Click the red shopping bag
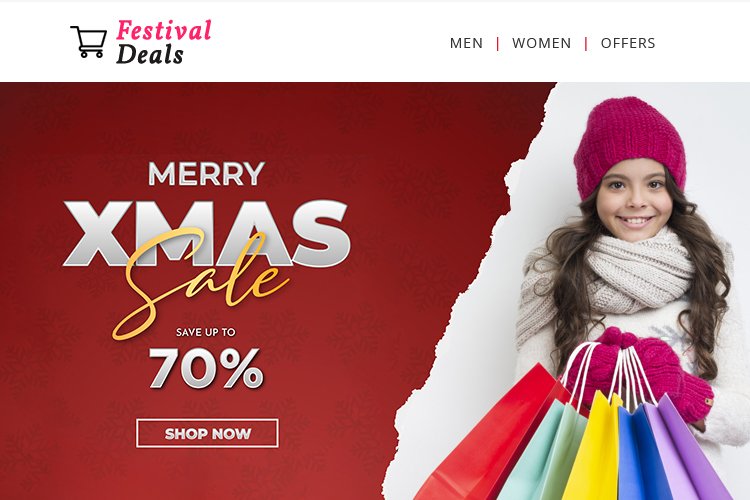750x500 pixels. click(493, 440)
